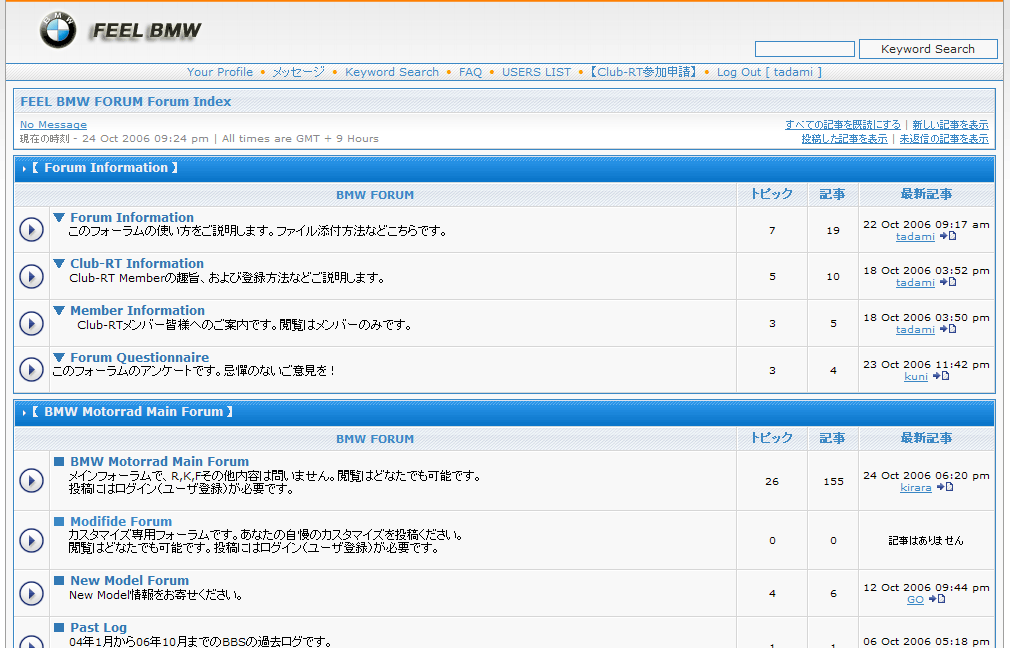The width and height of the screenshot is (1010, 648).
Task: Focus the keyword search text field
Action: (x=805, y=49)
